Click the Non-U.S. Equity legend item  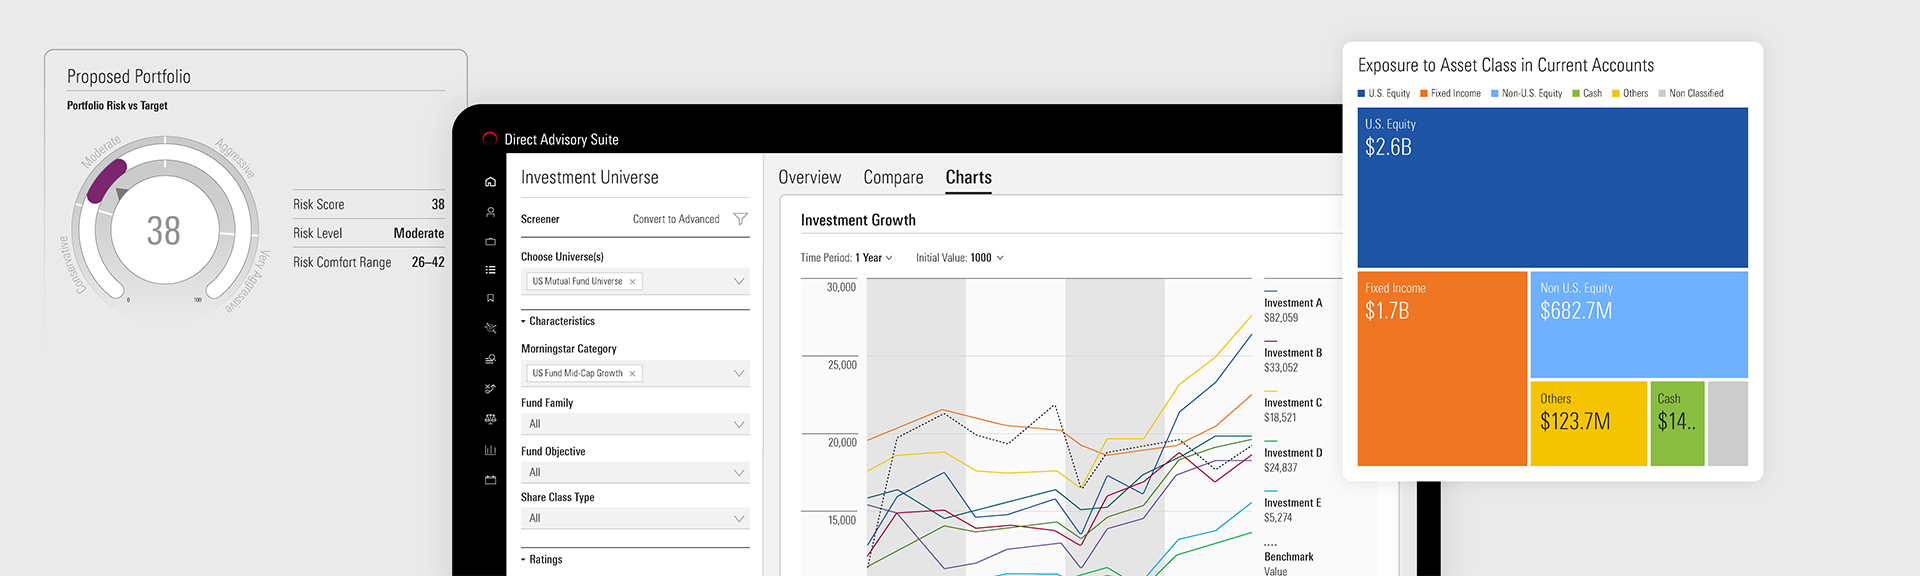[x=1526, y=94]
